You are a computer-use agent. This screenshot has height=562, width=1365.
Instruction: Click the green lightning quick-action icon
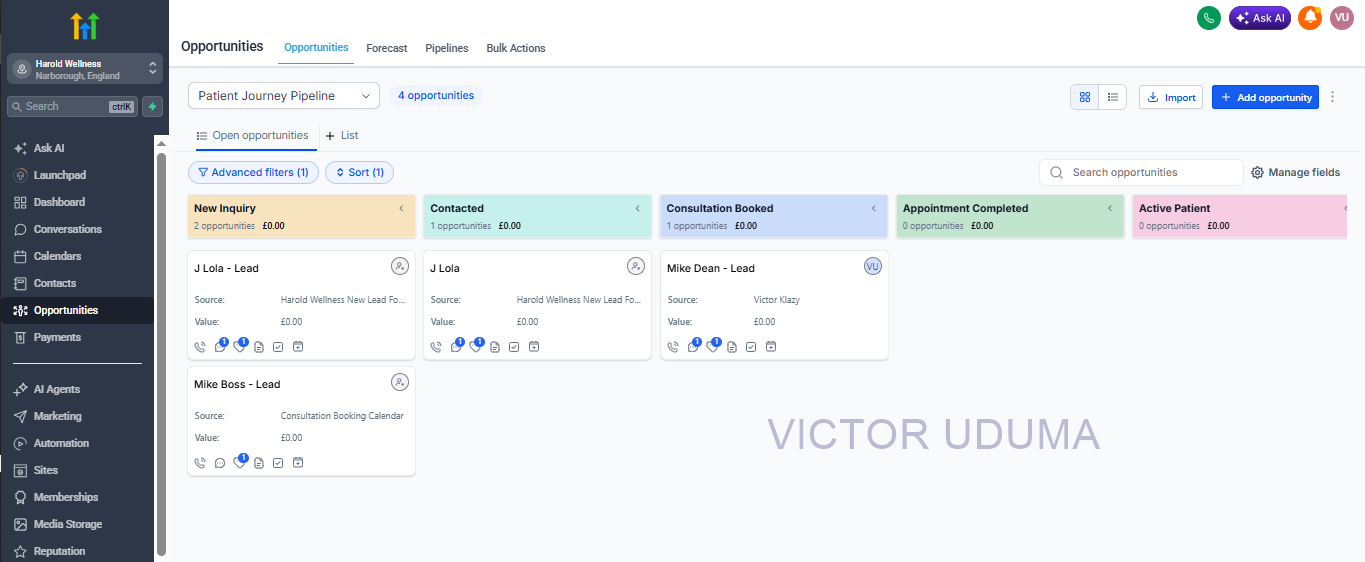(153, 106)
